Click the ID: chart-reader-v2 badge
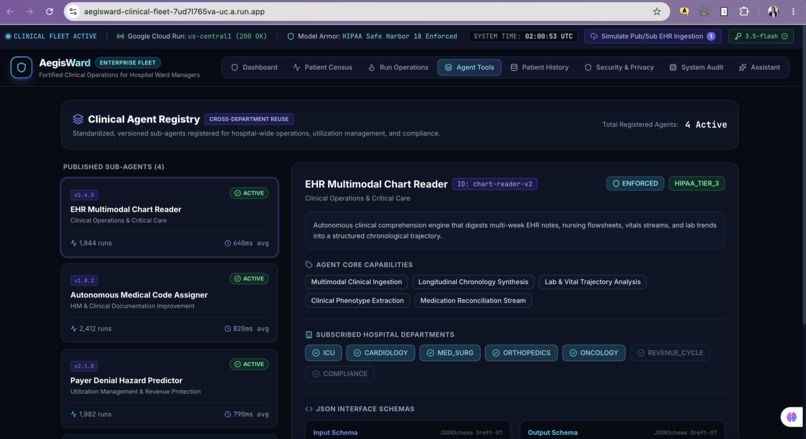The height and width of the screenshot is (439, 806). point(494,184)
